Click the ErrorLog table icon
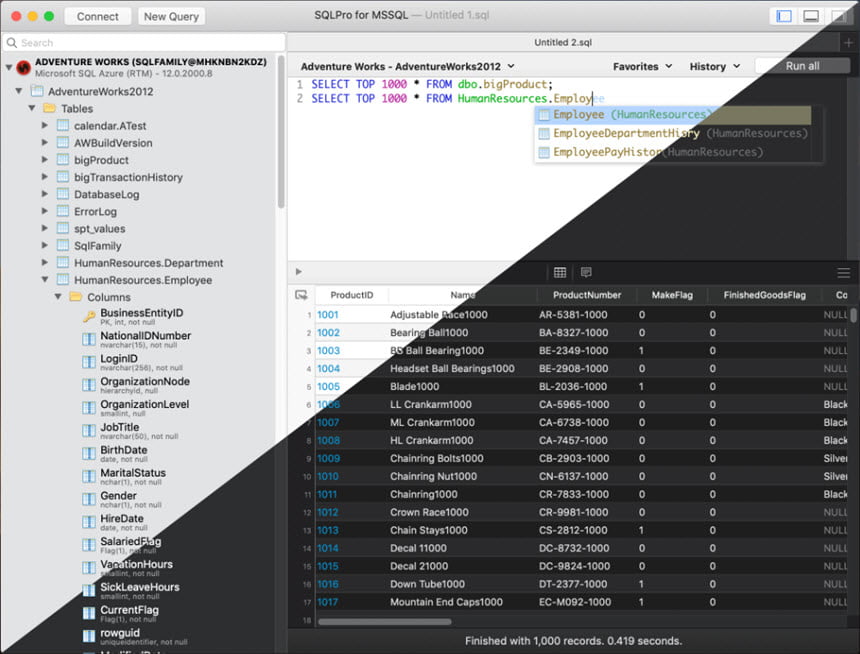Image resolution: width=860 pixels, height=654 pixels. point(63,211)
